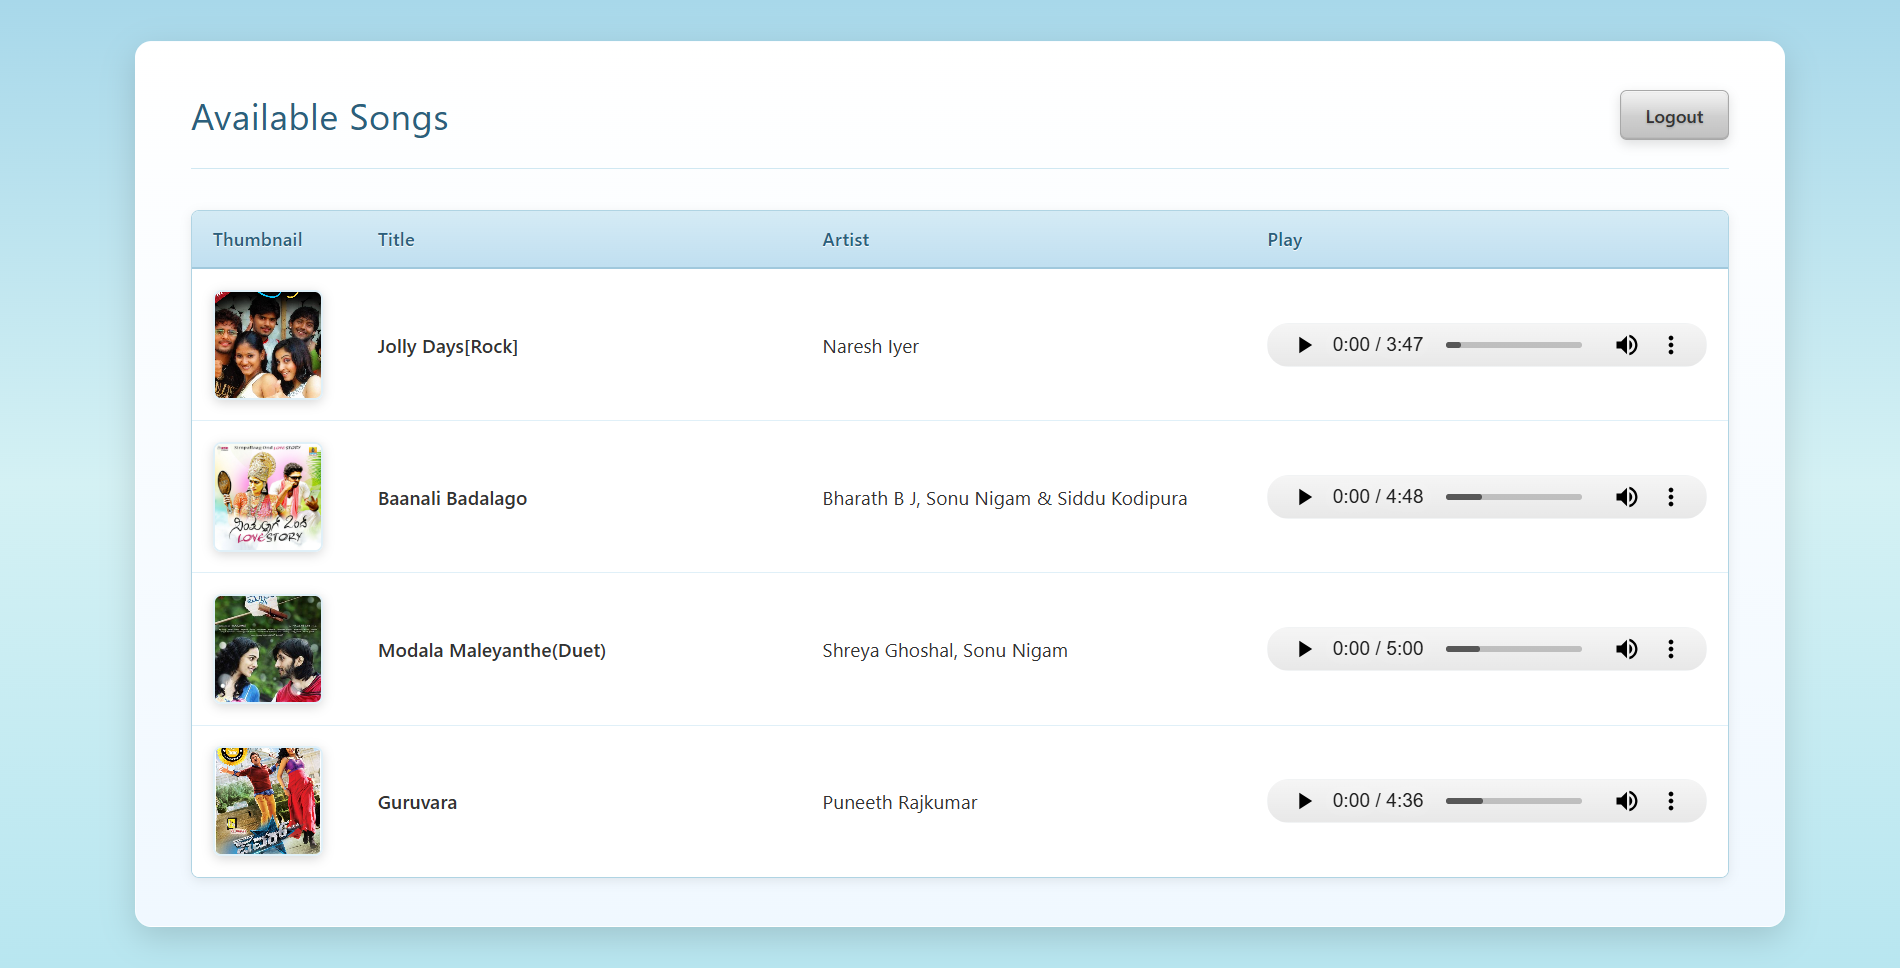
Task: Mute the Modala Maleyanthe(Duet) player volume
Action: [x=1626, y=649]
